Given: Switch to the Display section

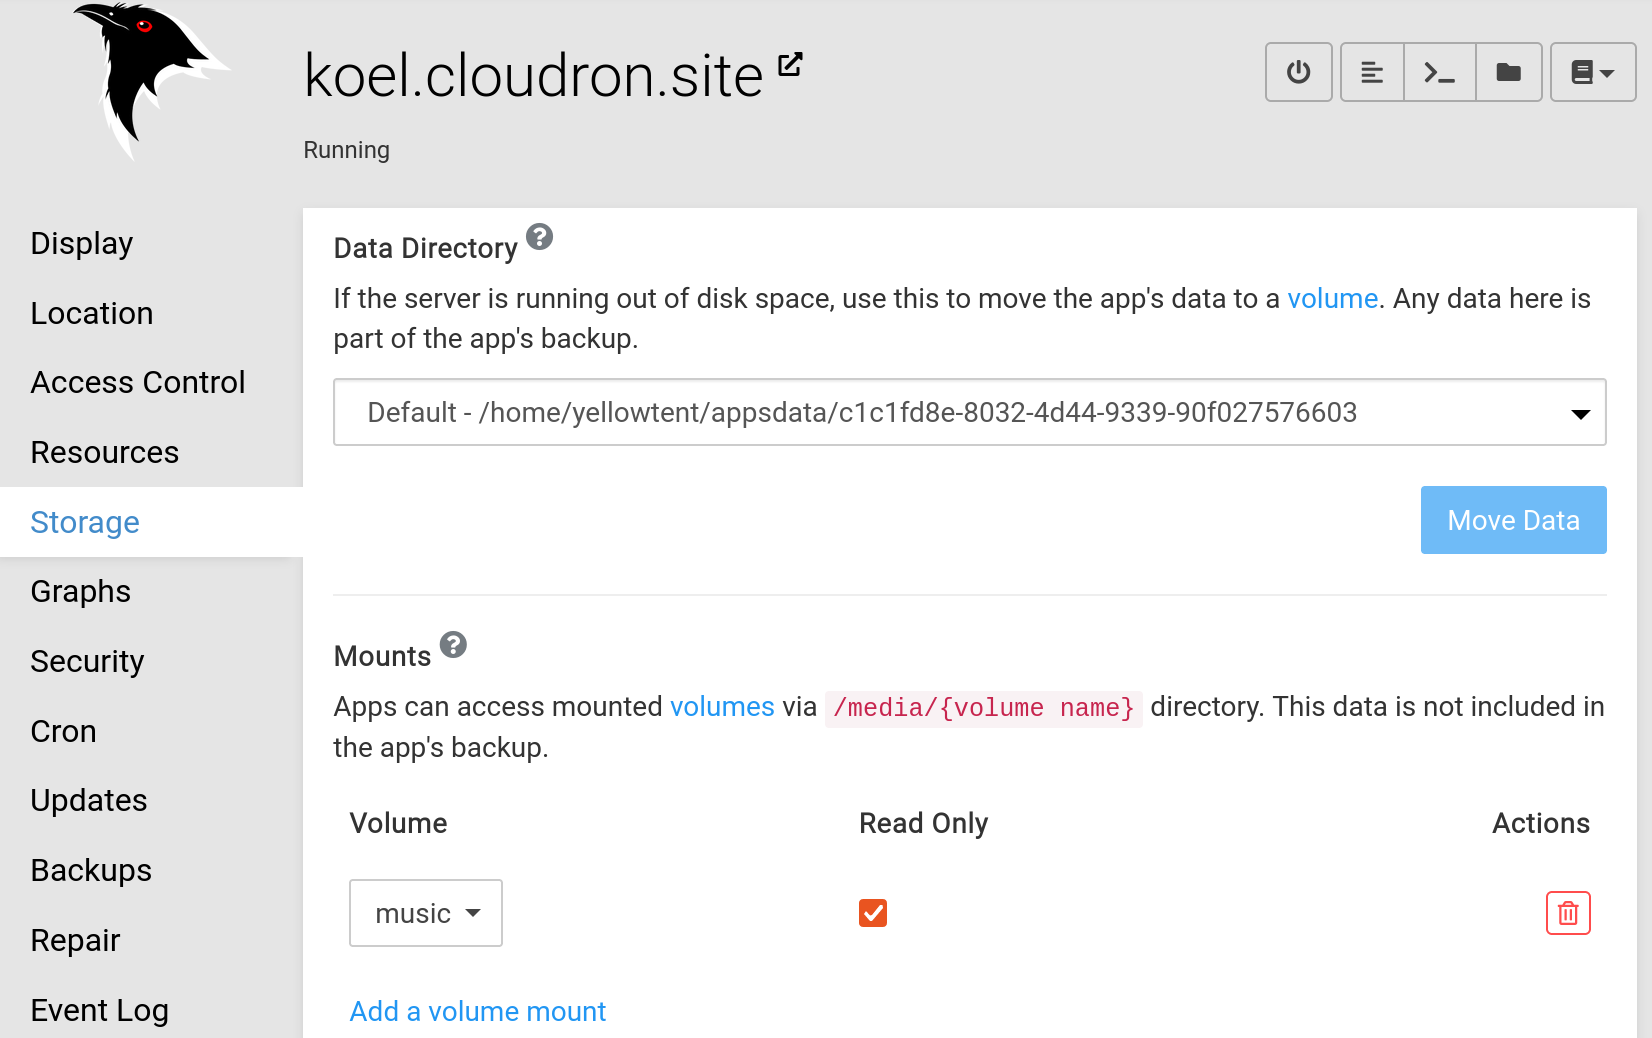Looking at the screenshot, I should click(x=82, y=243).
